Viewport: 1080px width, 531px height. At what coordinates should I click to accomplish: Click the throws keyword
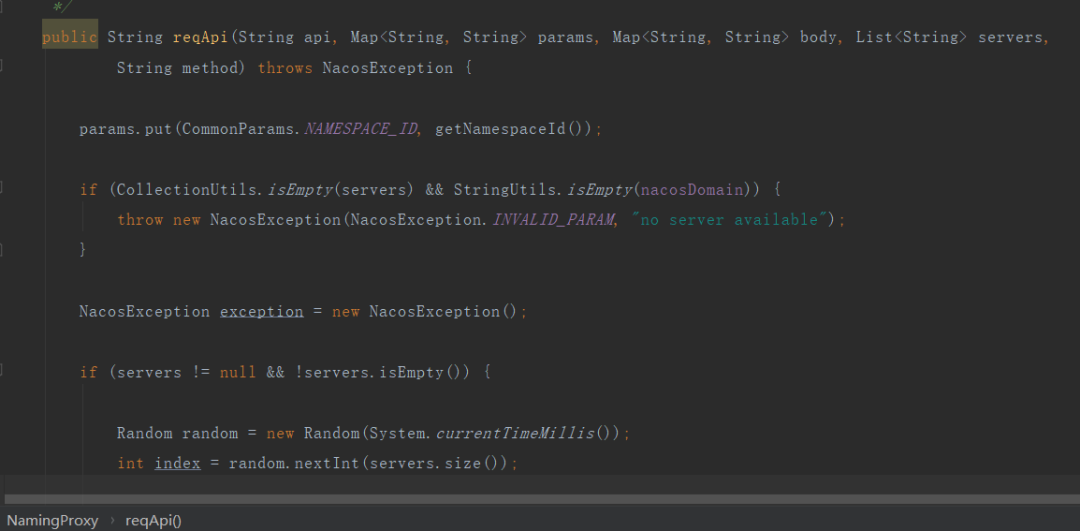(x=285, y=68)
